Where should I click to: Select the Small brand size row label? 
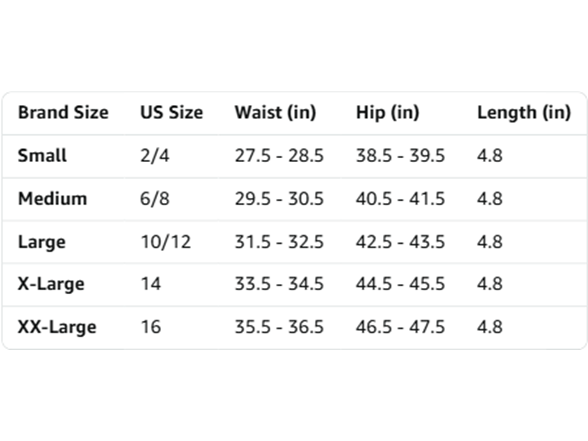42,155
